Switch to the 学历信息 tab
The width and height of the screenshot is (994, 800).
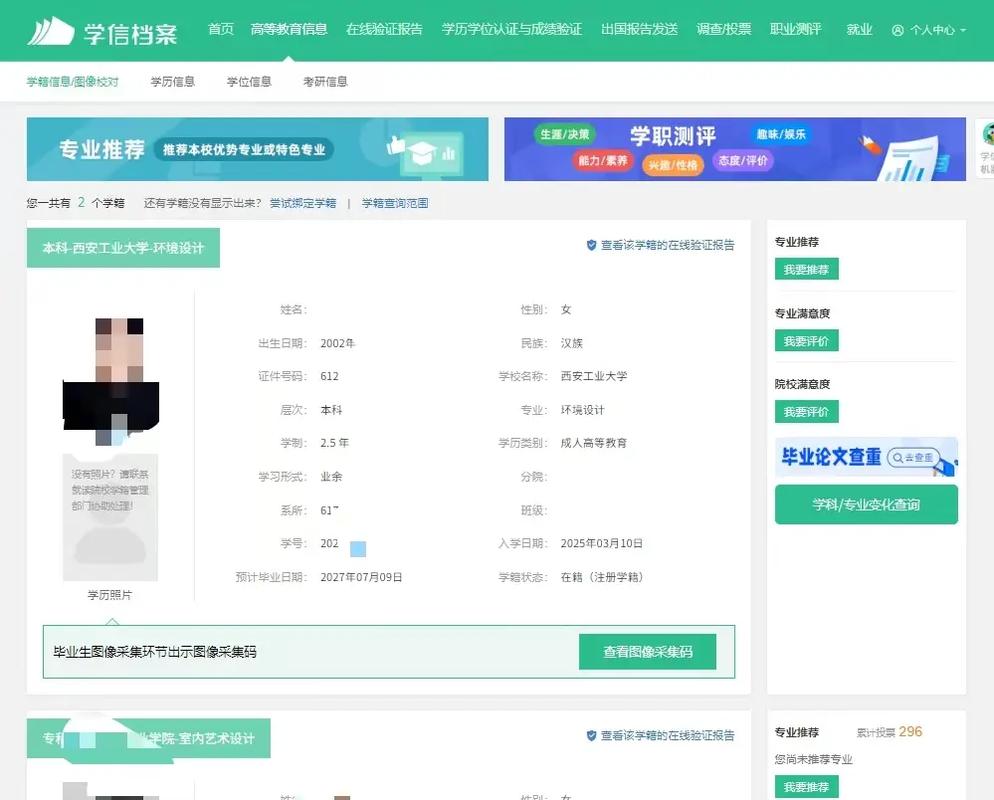click(x=172, y=82)
